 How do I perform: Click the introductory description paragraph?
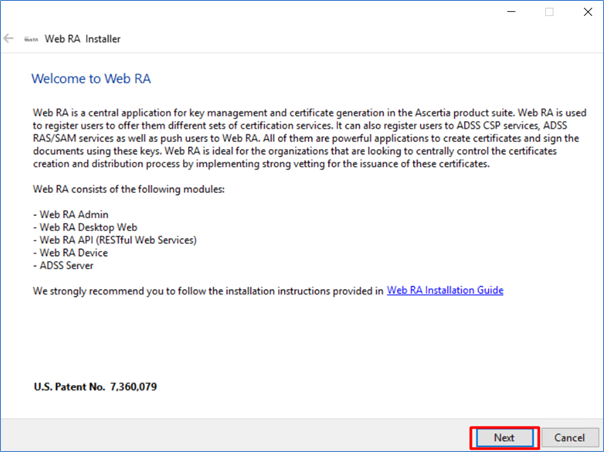point(310,138)
